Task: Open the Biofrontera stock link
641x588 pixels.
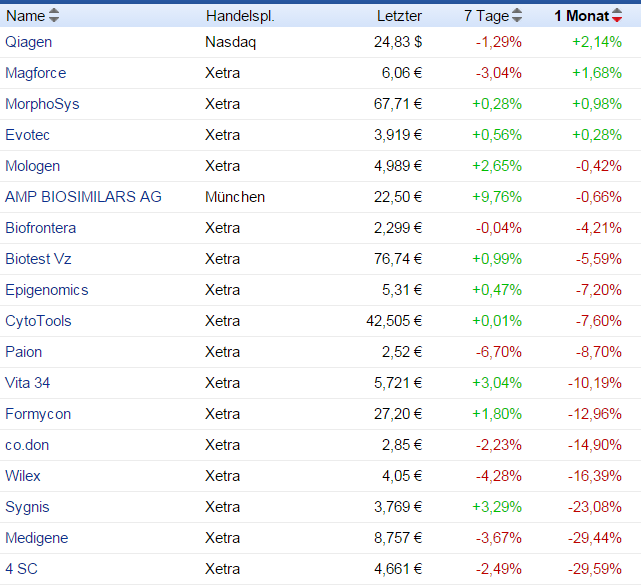Action: (x=40, y=228)
